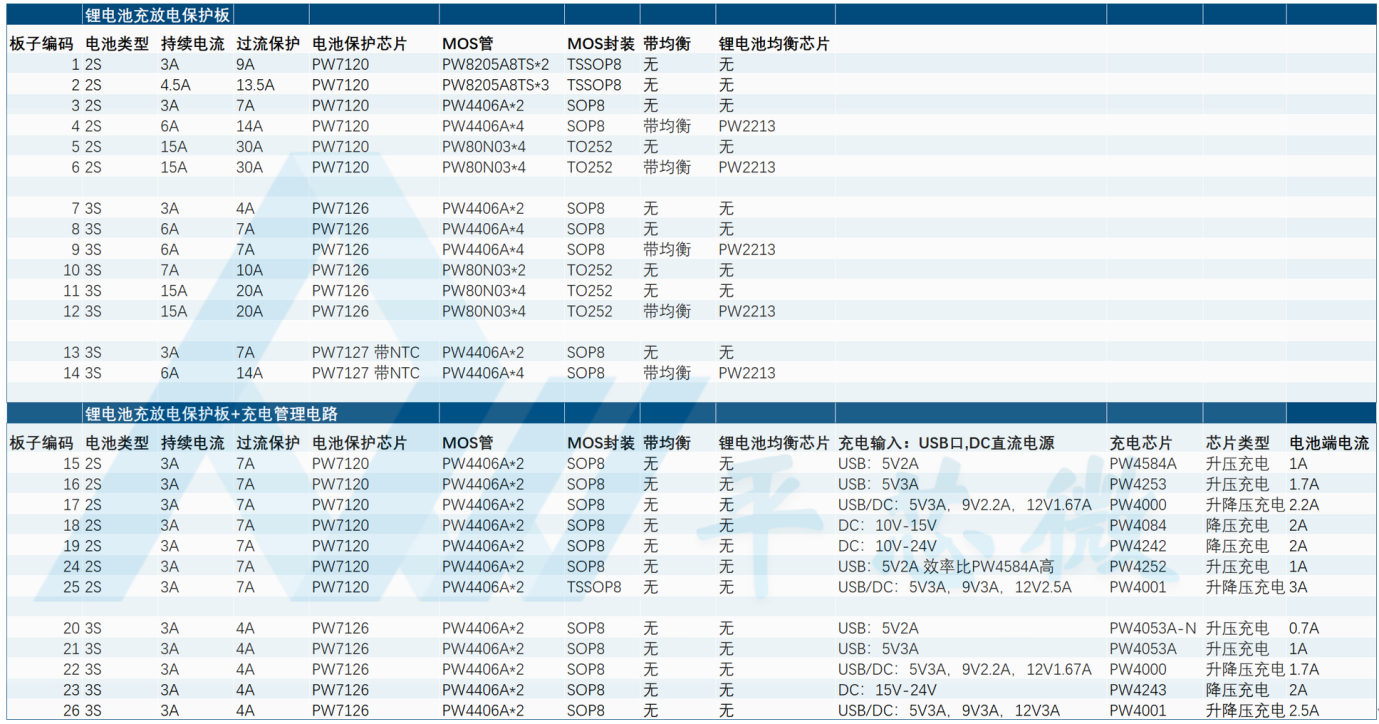Click the 4.5A continuous current value

tap(175, 85)
